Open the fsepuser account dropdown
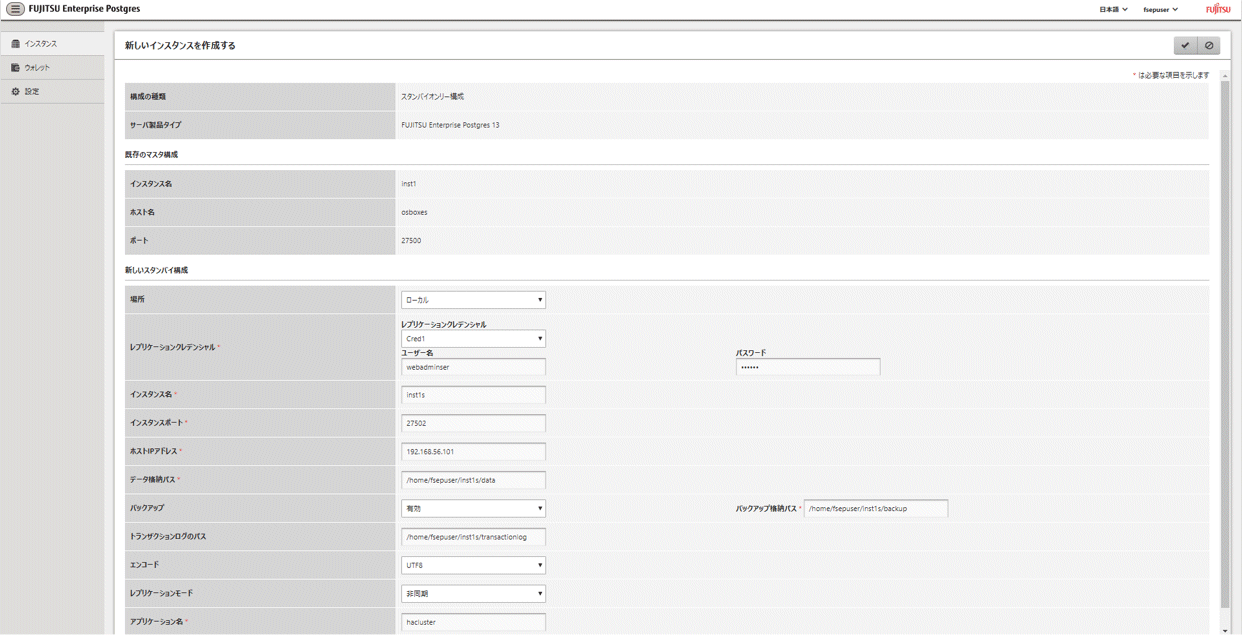This screenshot has width=1242, height=635. point(1160,9)
